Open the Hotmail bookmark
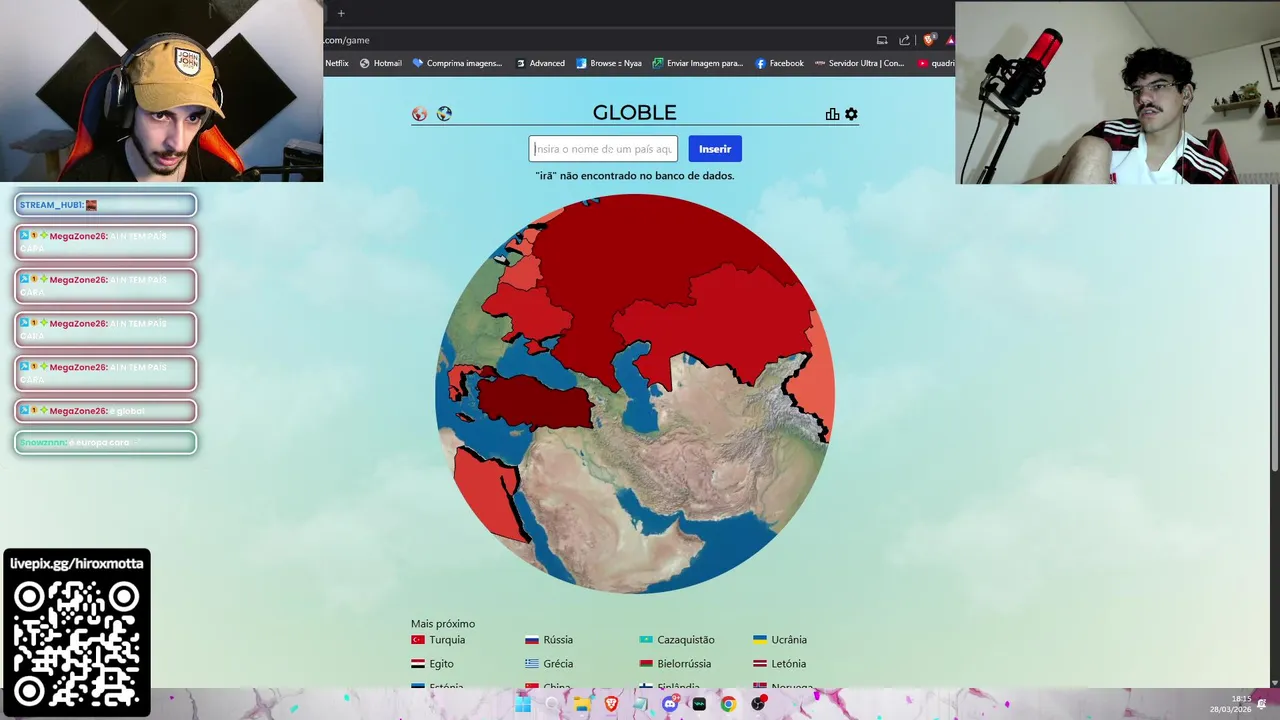 [x=381, y=63]
